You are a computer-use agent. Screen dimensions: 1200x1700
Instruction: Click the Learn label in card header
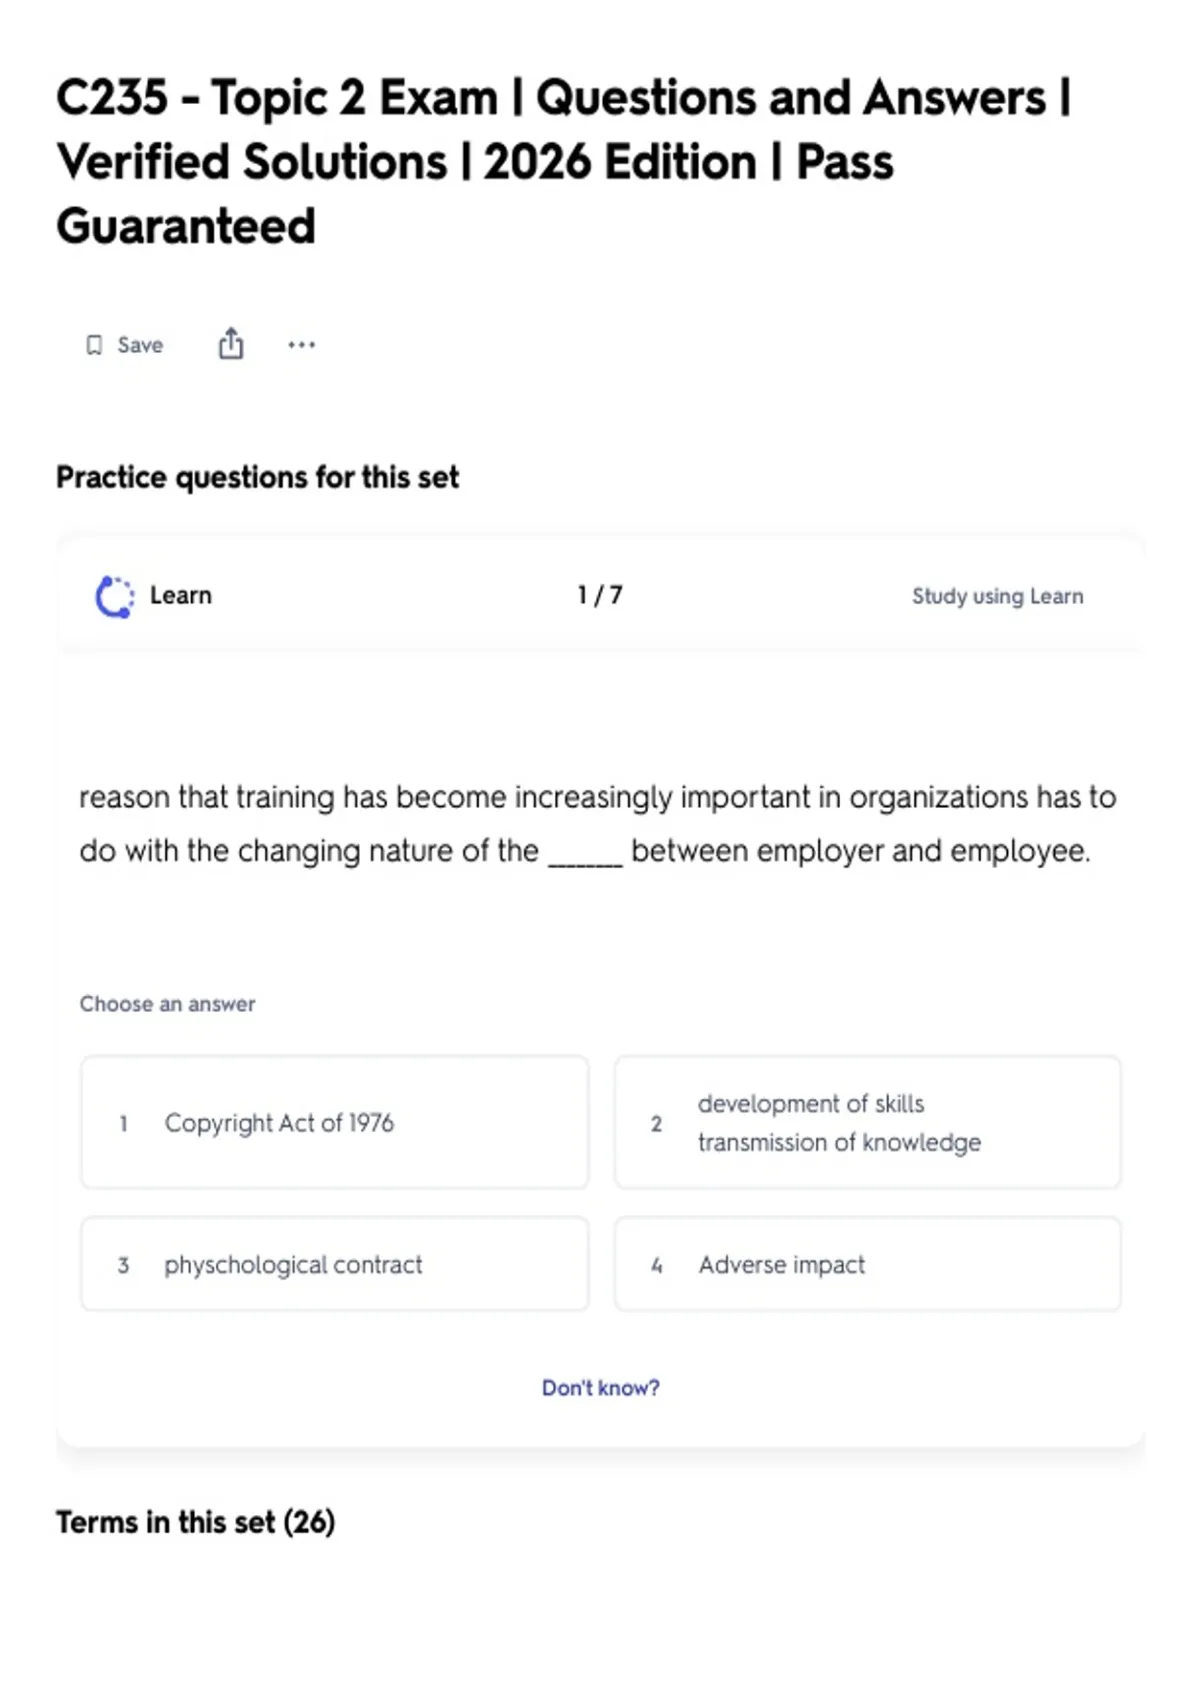(x=181, y=596)
